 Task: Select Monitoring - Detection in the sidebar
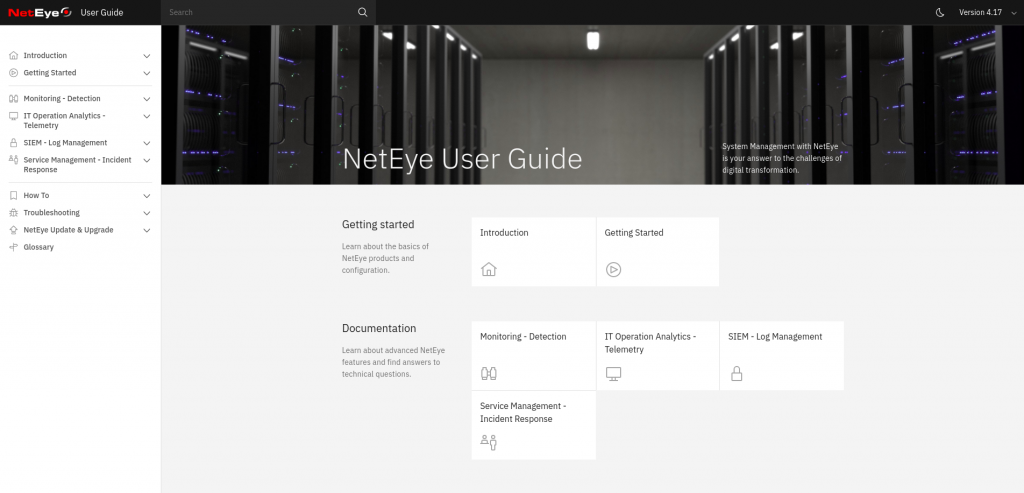[x=62, y=99]
